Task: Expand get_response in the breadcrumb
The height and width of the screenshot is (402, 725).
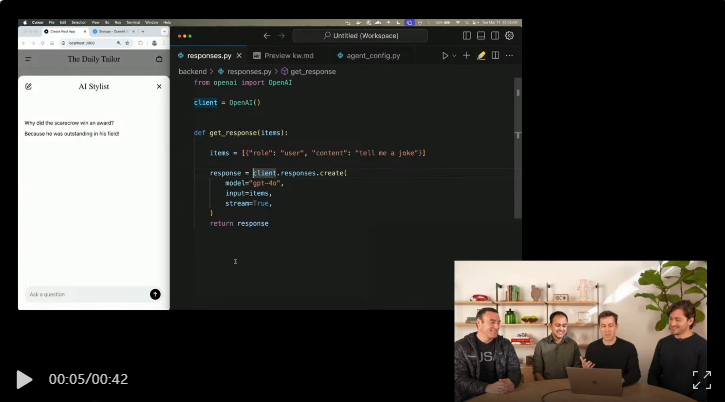Action: [312, 72]
